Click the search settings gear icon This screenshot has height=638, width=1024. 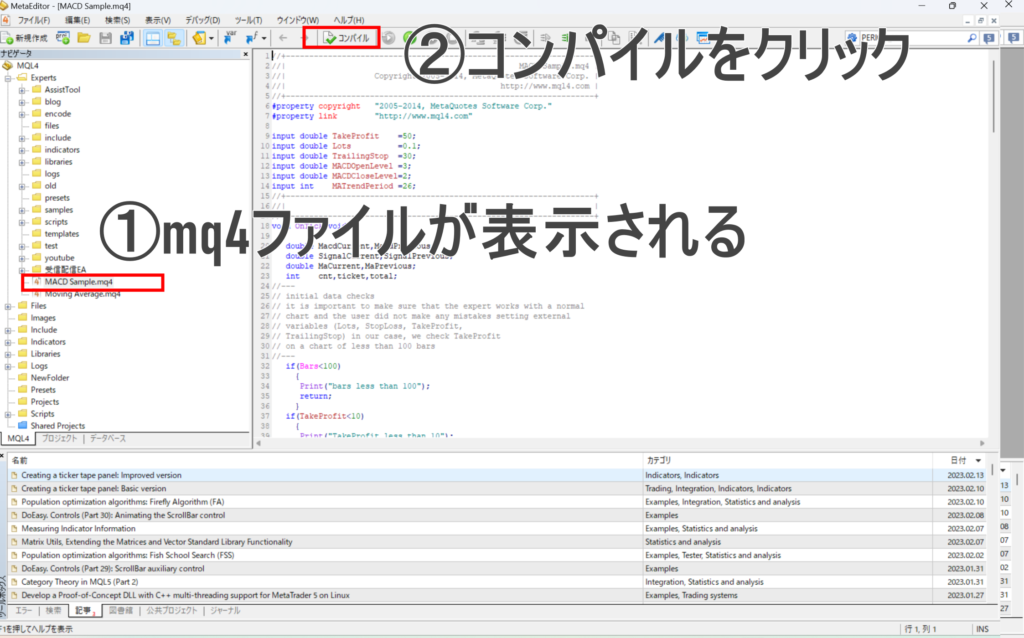point(852,38)
